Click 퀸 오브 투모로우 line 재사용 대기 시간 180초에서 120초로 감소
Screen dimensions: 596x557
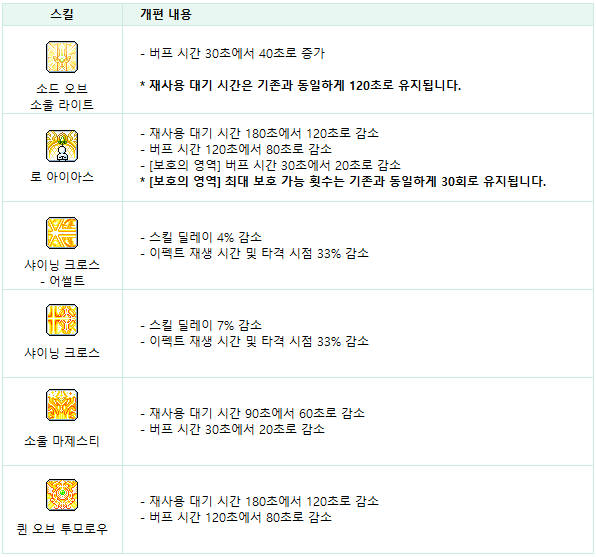click(260, 501)
